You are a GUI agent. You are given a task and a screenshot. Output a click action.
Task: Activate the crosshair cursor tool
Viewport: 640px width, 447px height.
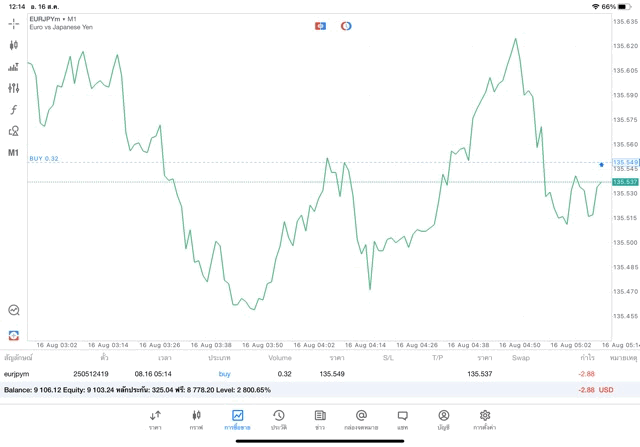pos(13,24)
